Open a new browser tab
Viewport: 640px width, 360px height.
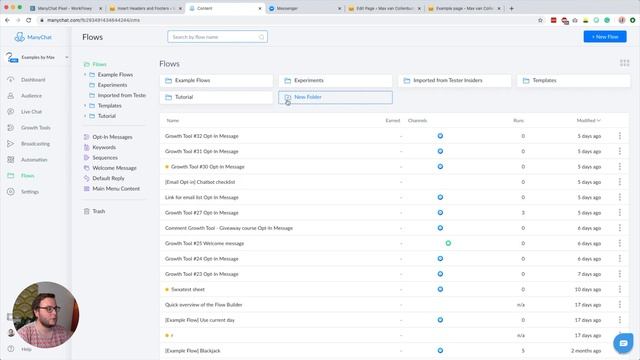click(511, 8)
